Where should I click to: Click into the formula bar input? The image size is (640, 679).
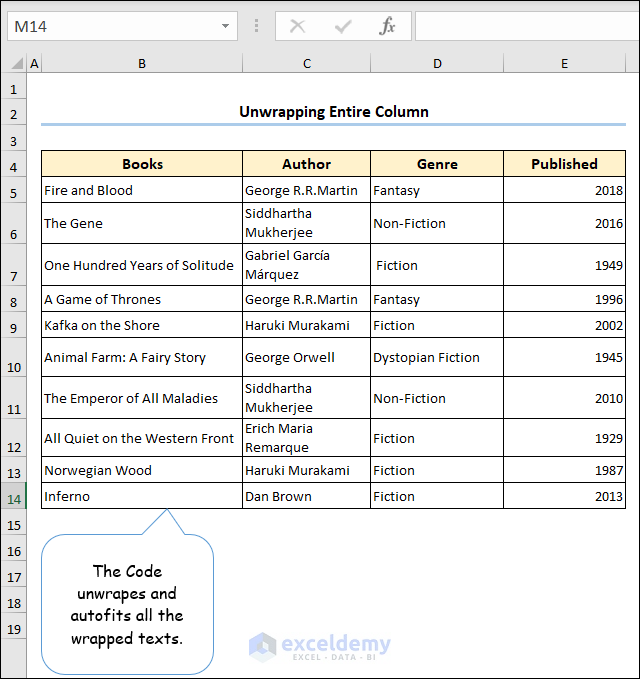[x=527, y=26]
